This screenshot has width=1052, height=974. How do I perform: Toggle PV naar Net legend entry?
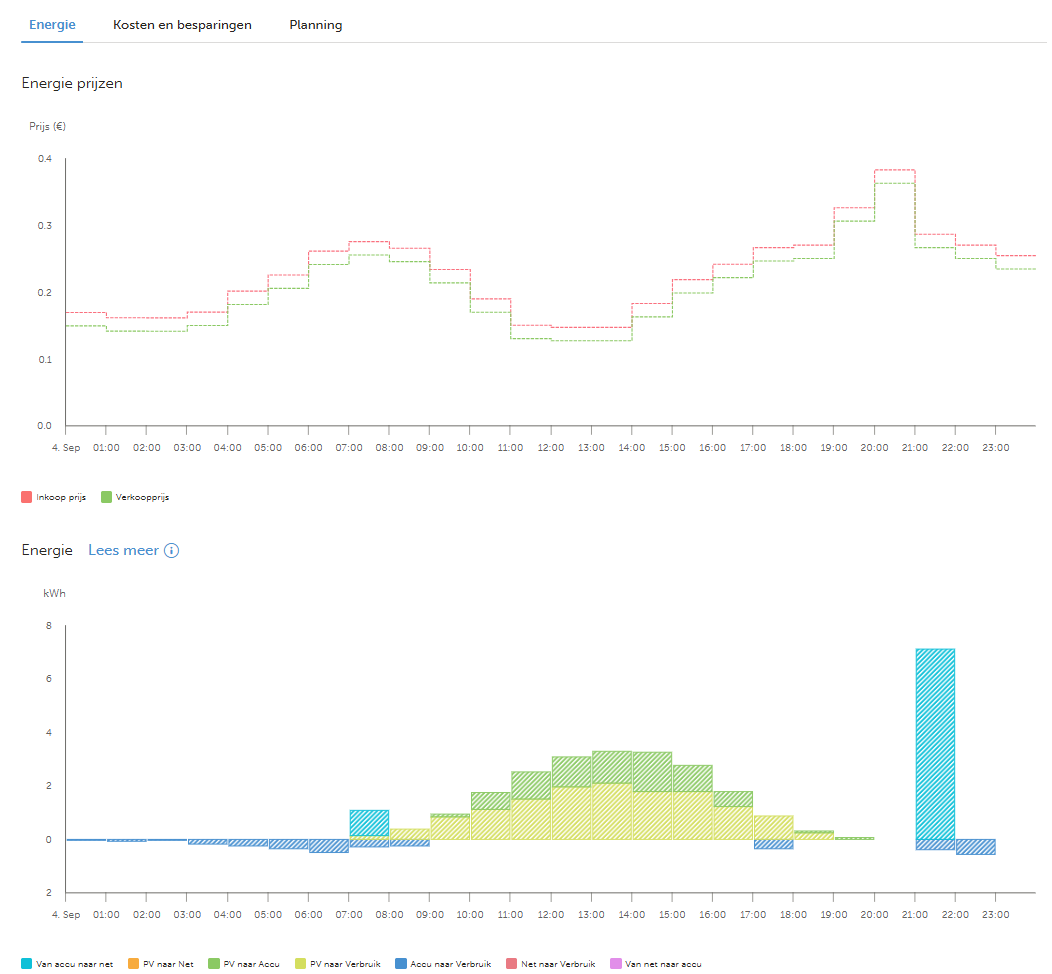tap(160, 964)
